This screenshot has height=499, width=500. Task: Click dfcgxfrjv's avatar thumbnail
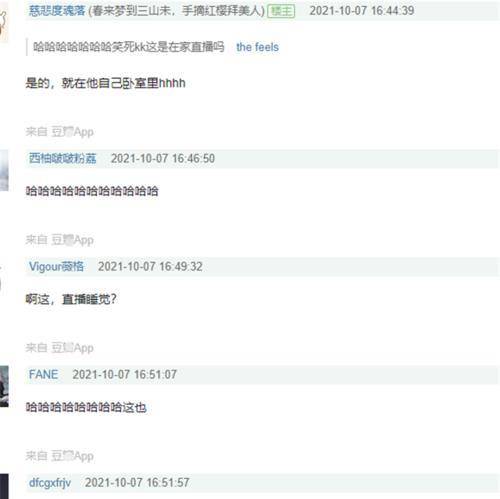4,486
